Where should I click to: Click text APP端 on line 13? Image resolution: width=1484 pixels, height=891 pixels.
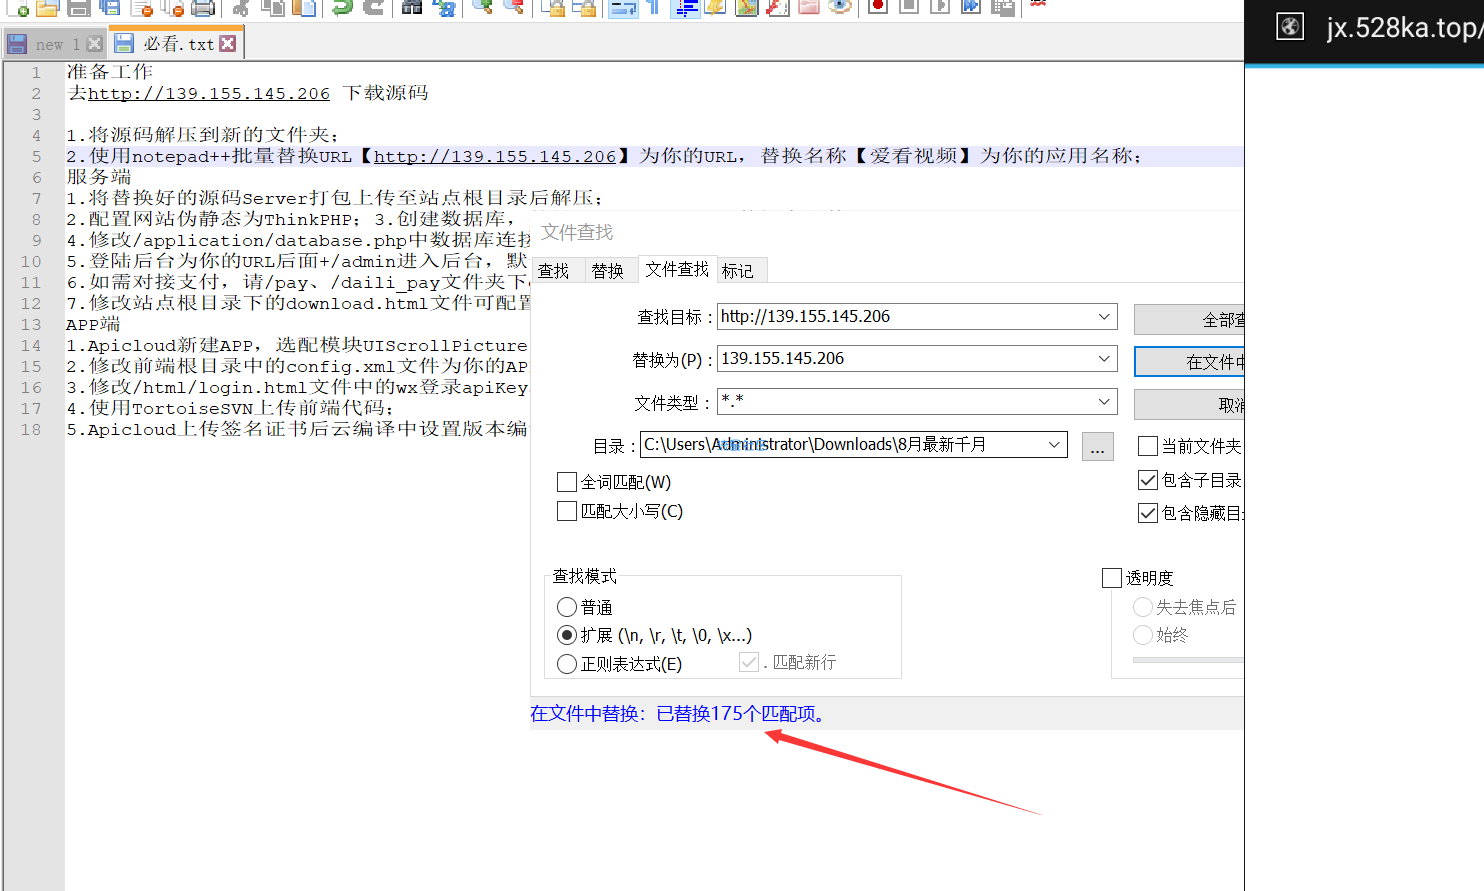pos(93,324)
